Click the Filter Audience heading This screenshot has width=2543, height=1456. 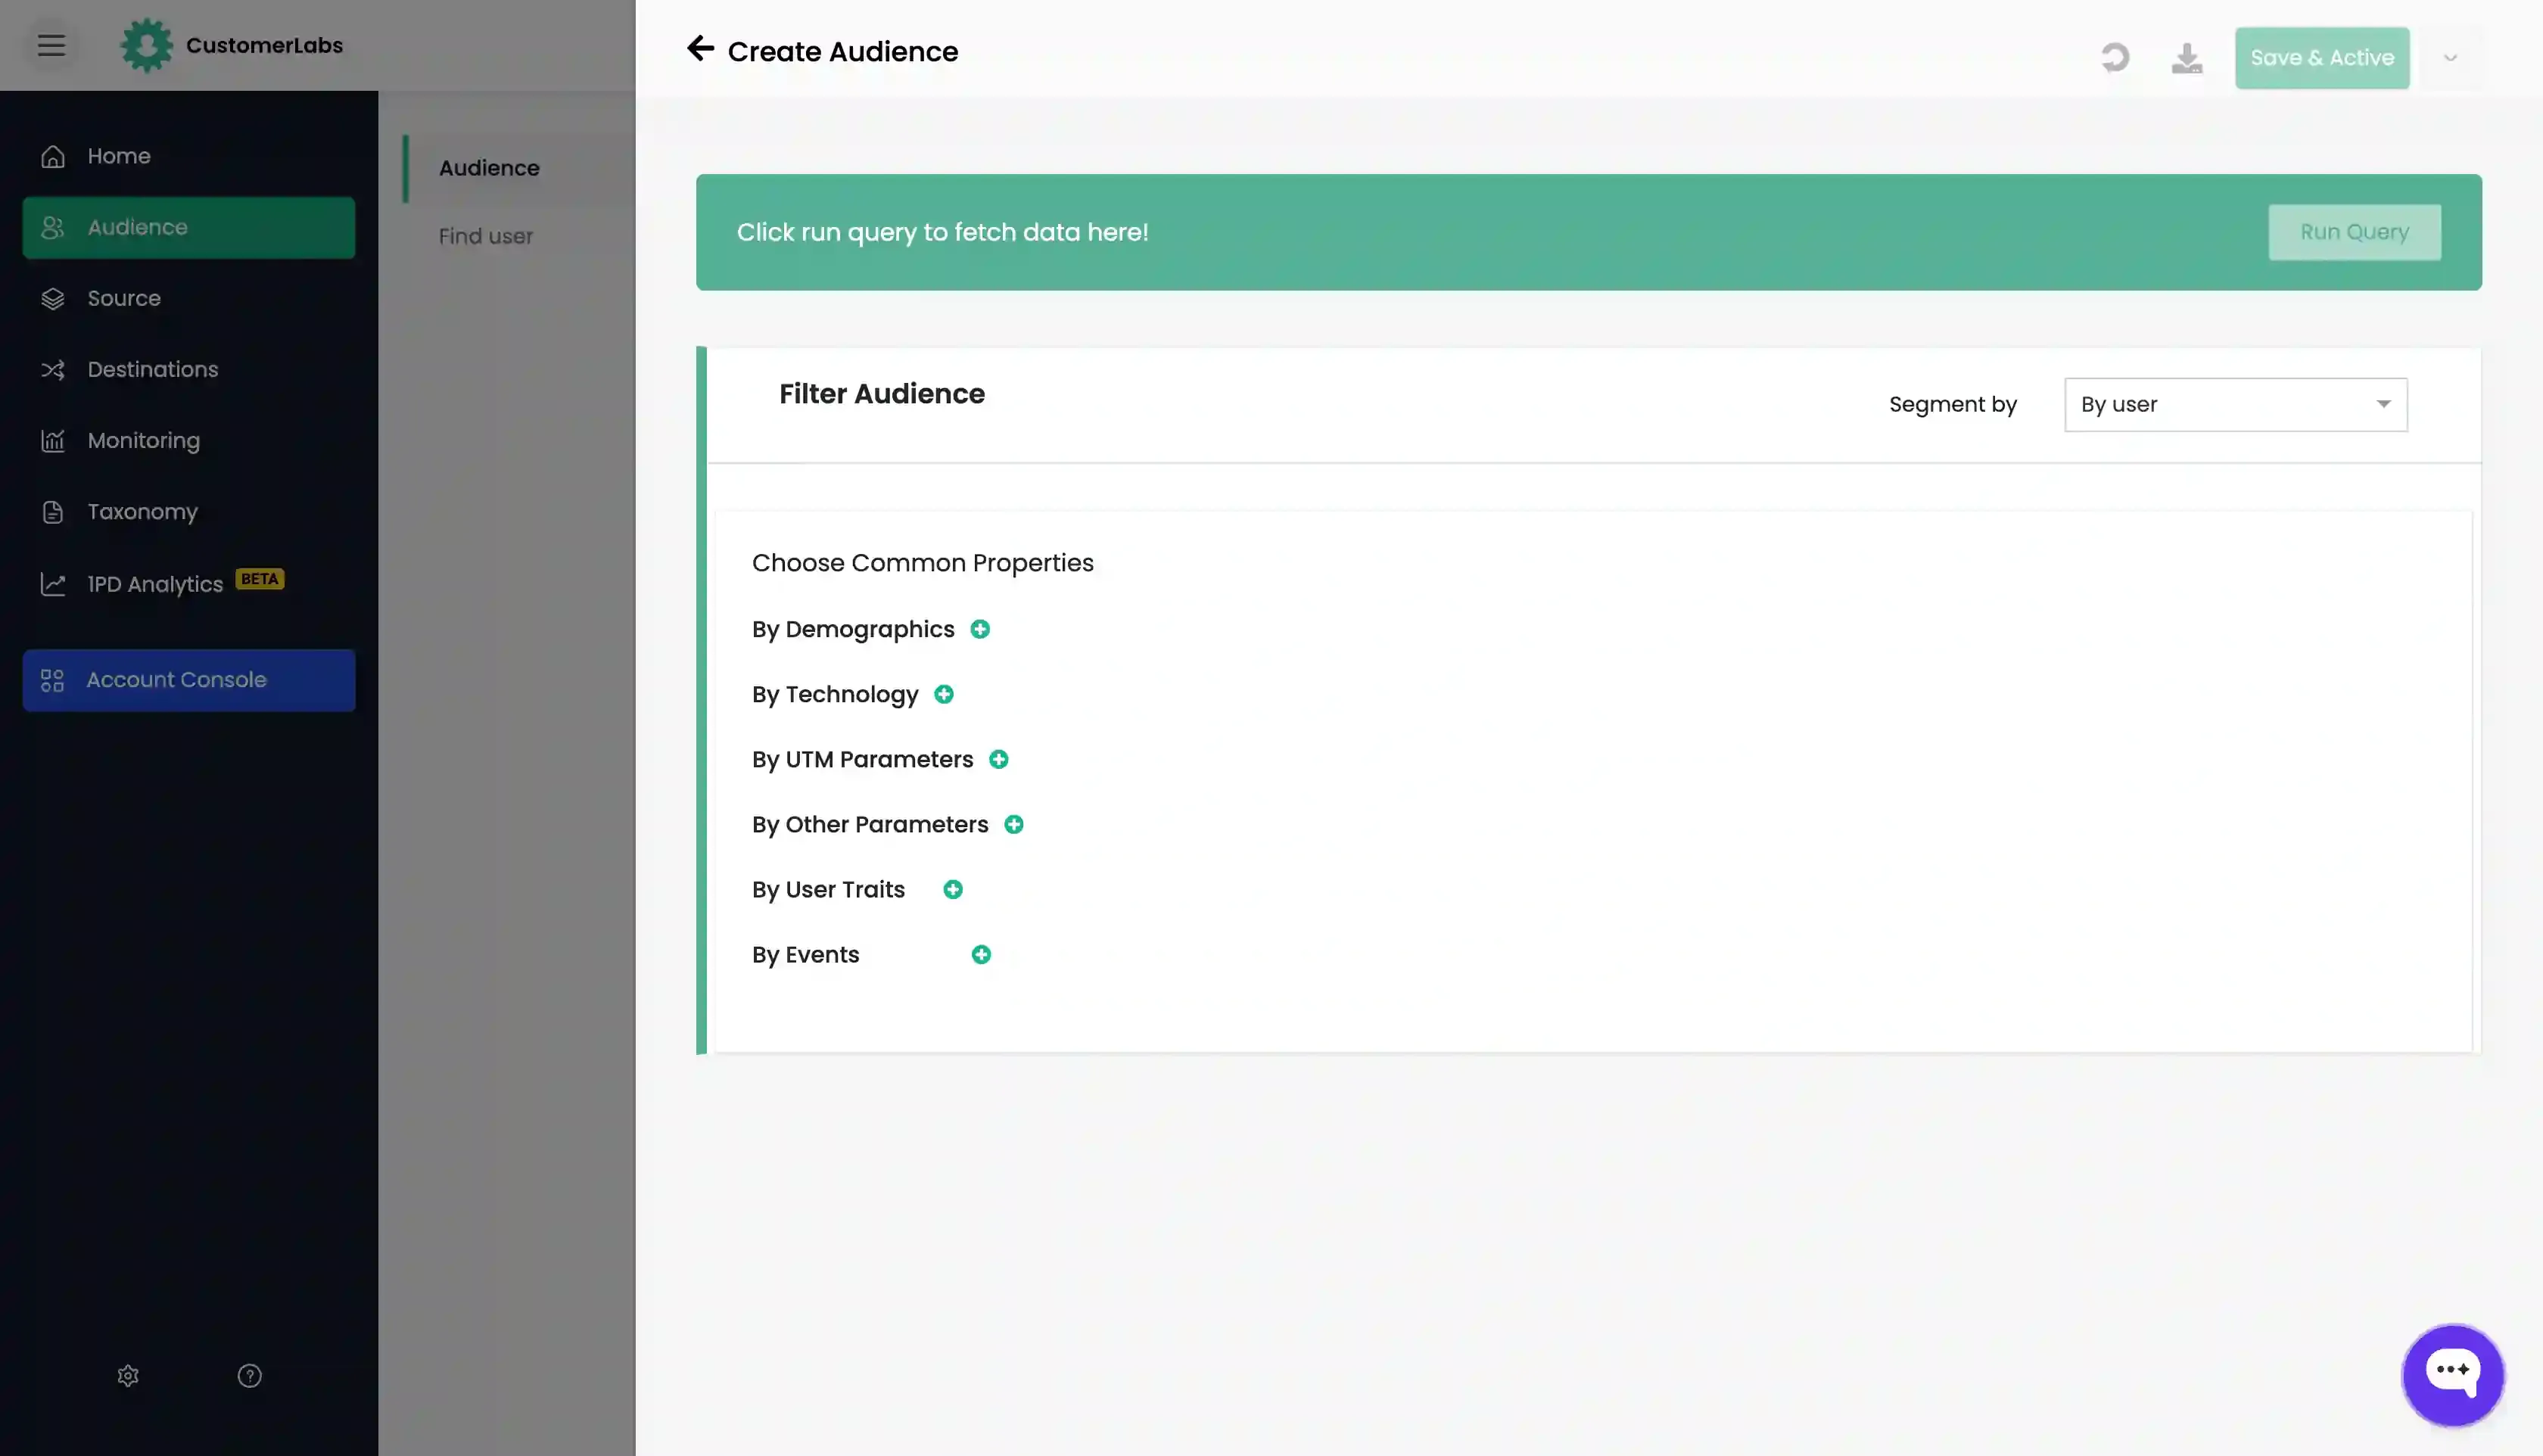tap(881, 394)
